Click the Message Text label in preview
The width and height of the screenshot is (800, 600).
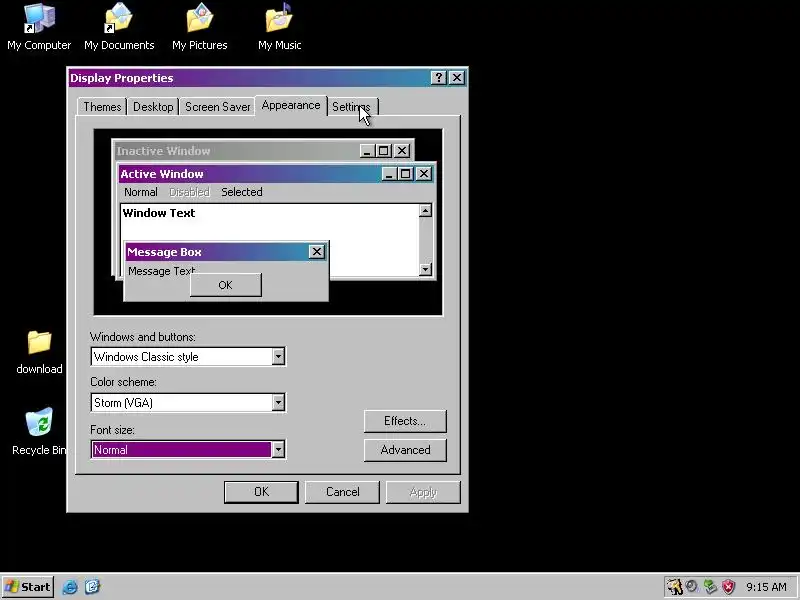161,271
